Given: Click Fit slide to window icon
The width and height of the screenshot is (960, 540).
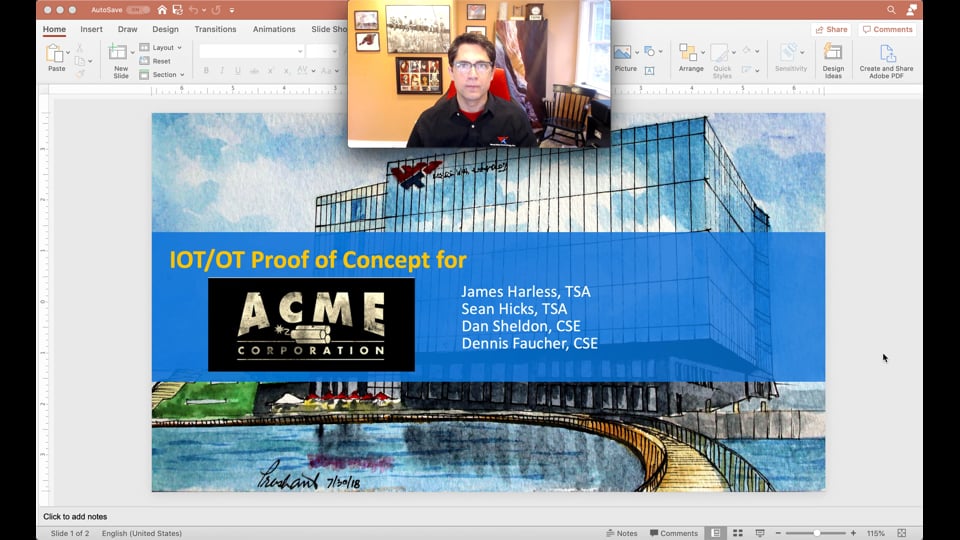Looking at the screenshot, I should pos(902,533).
